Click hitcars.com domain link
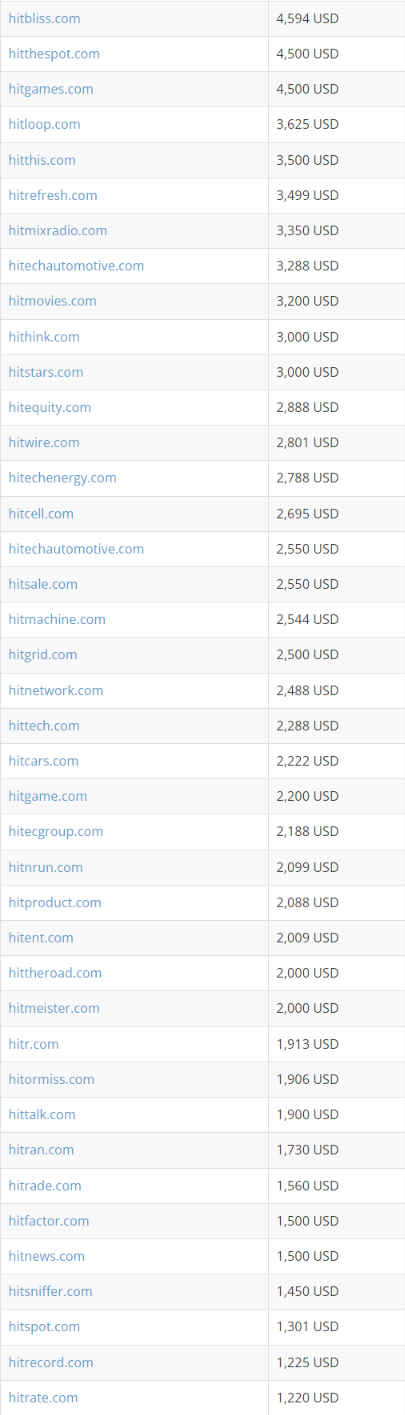This screenshot has width=405, height=1415. [x=43, y=761]
